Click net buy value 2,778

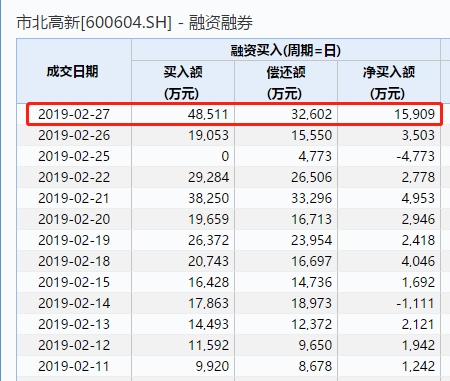point(418,177)
